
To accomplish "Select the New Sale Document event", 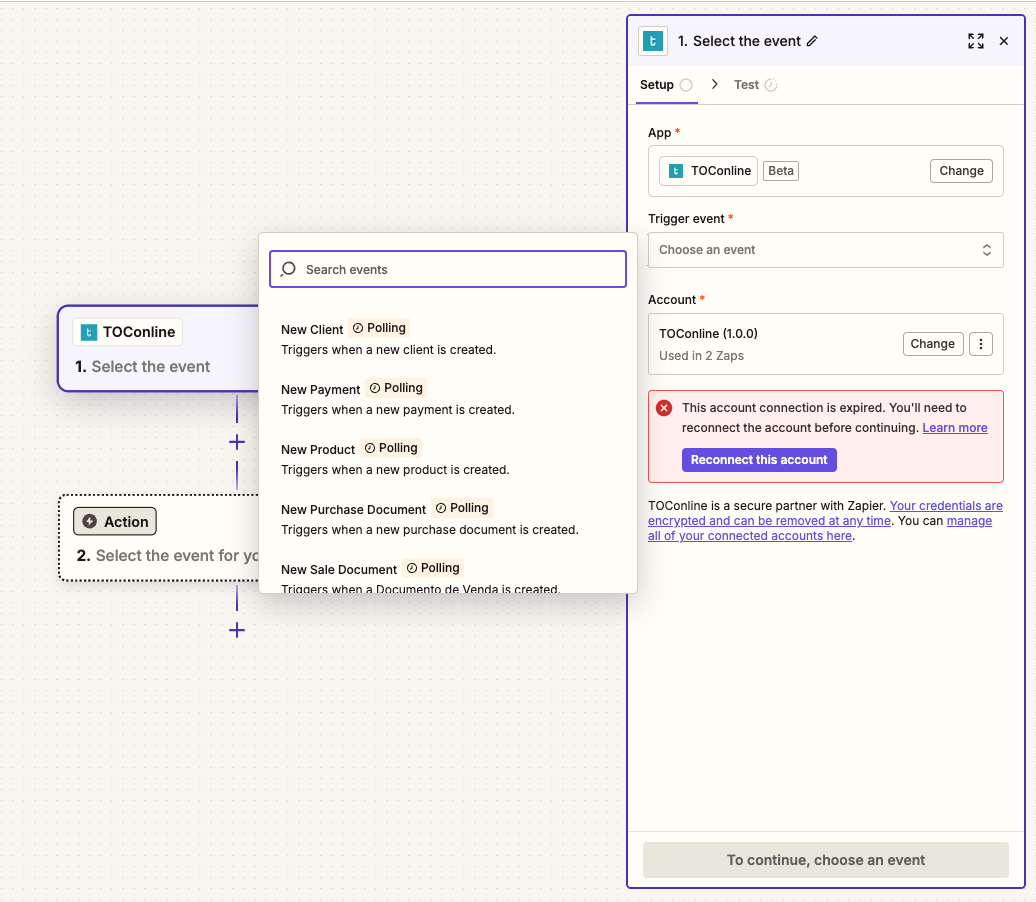I will 447,578.
